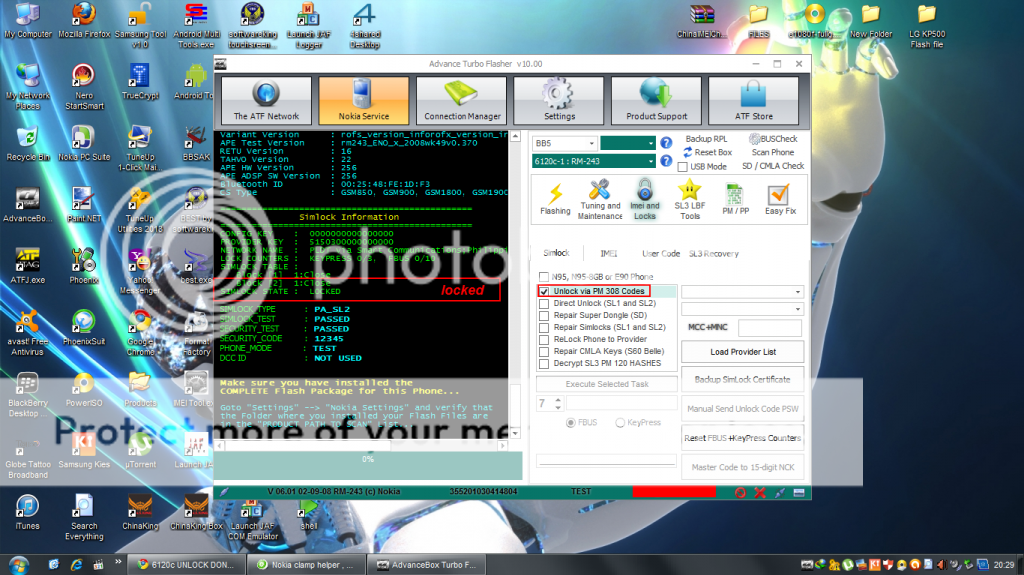This screenshot has width=1024, height=575.
Task: Open the Recycle Bin
Action: pyautogui.click(x=27, y=144)
